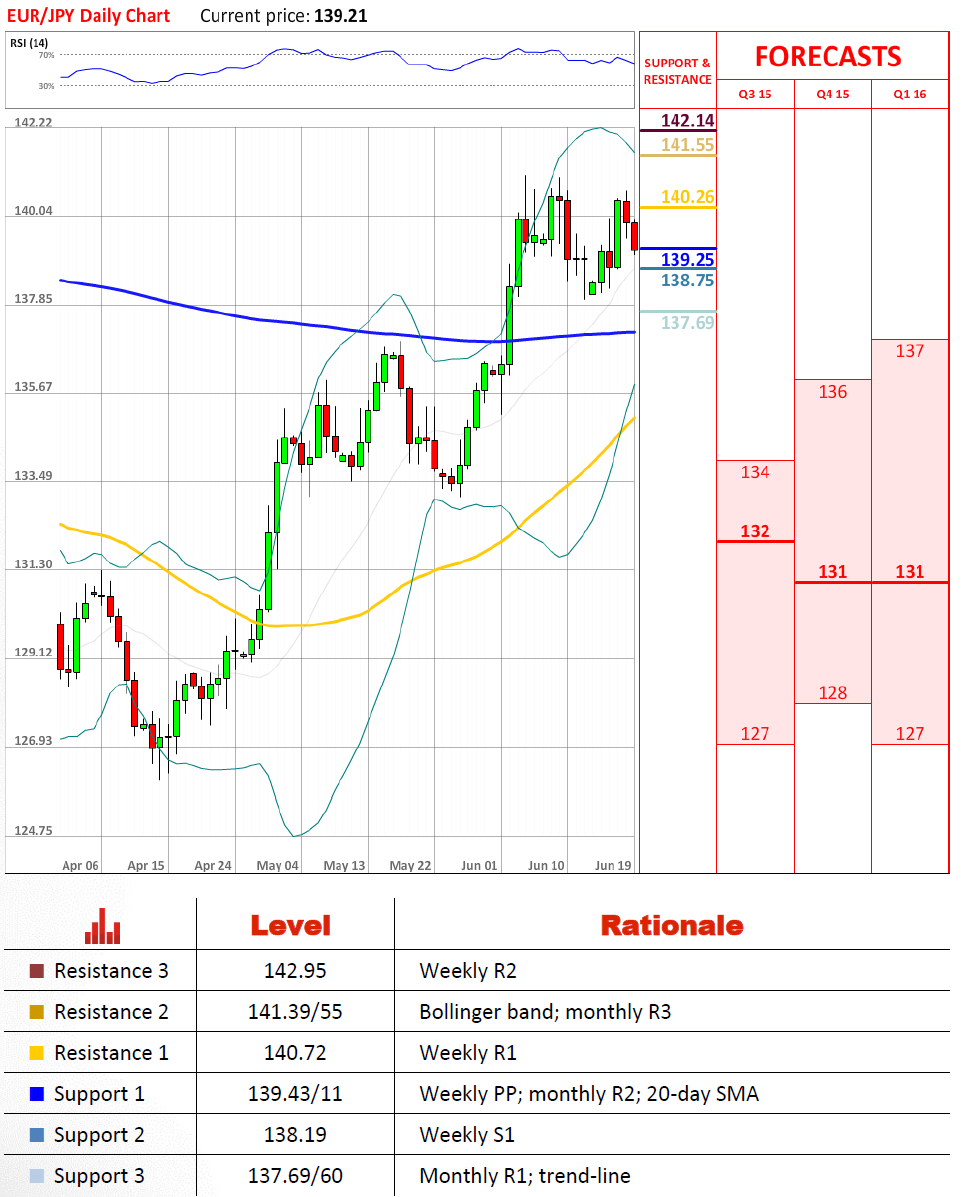Select the Resistance 3 row label

point(111,971)
